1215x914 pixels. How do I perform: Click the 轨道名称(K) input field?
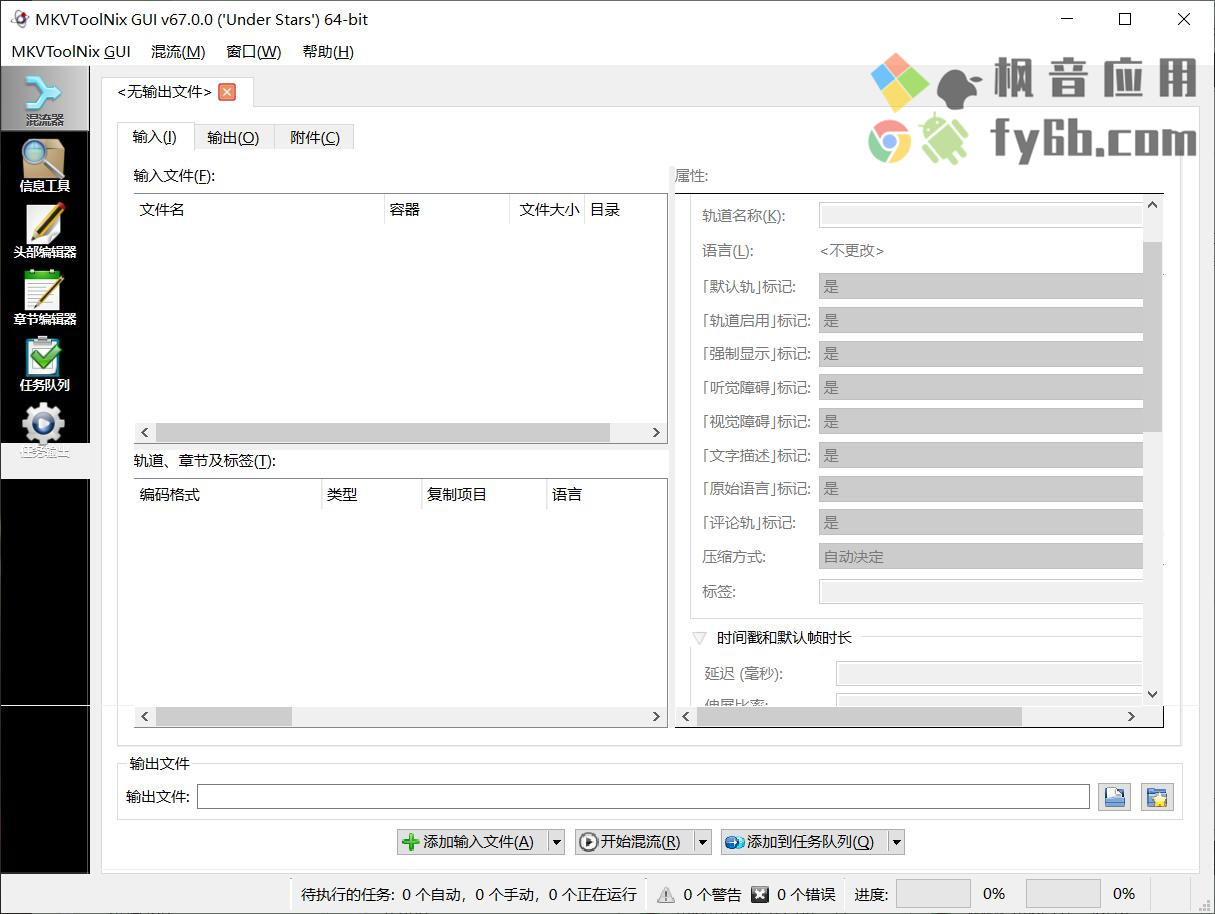980,215
